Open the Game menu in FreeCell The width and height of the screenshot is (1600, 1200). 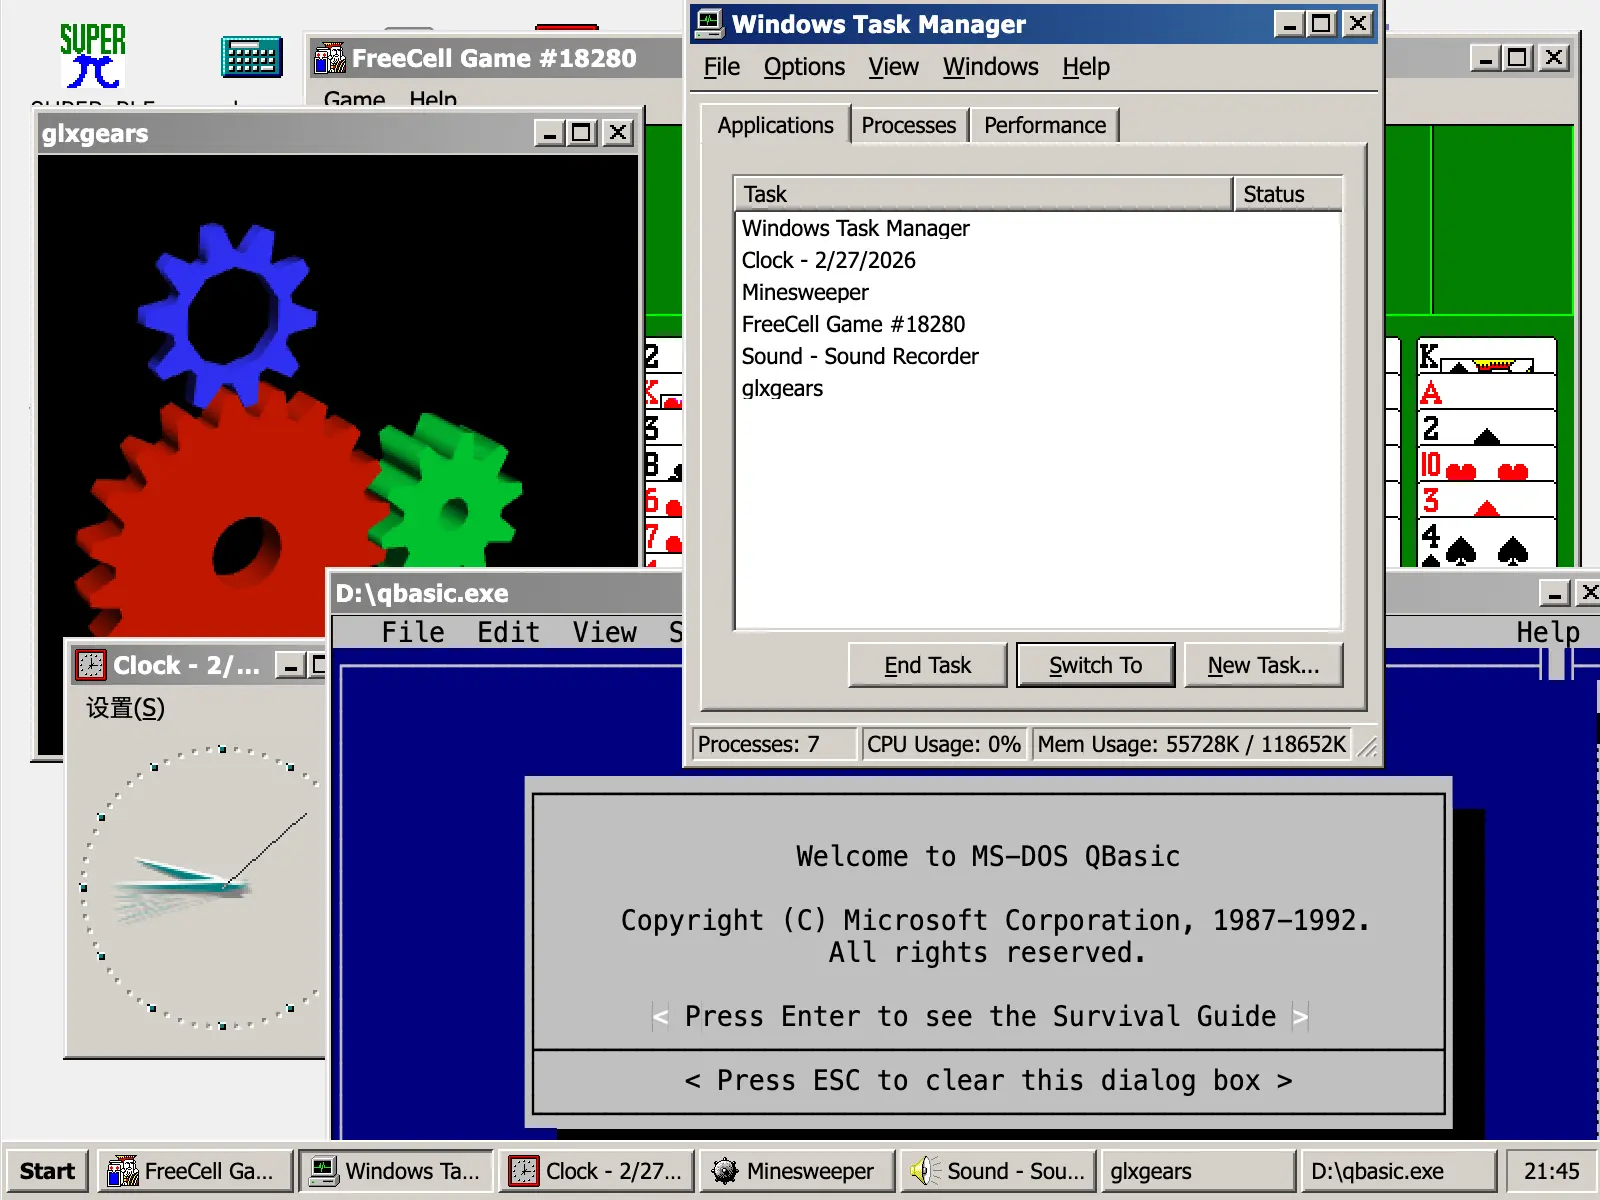coord(354,97)
